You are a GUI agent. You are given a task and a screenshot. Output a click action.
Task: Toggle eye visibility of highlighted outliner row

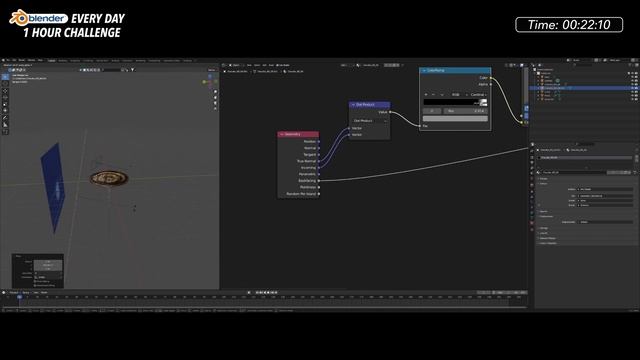coord(632,88)
